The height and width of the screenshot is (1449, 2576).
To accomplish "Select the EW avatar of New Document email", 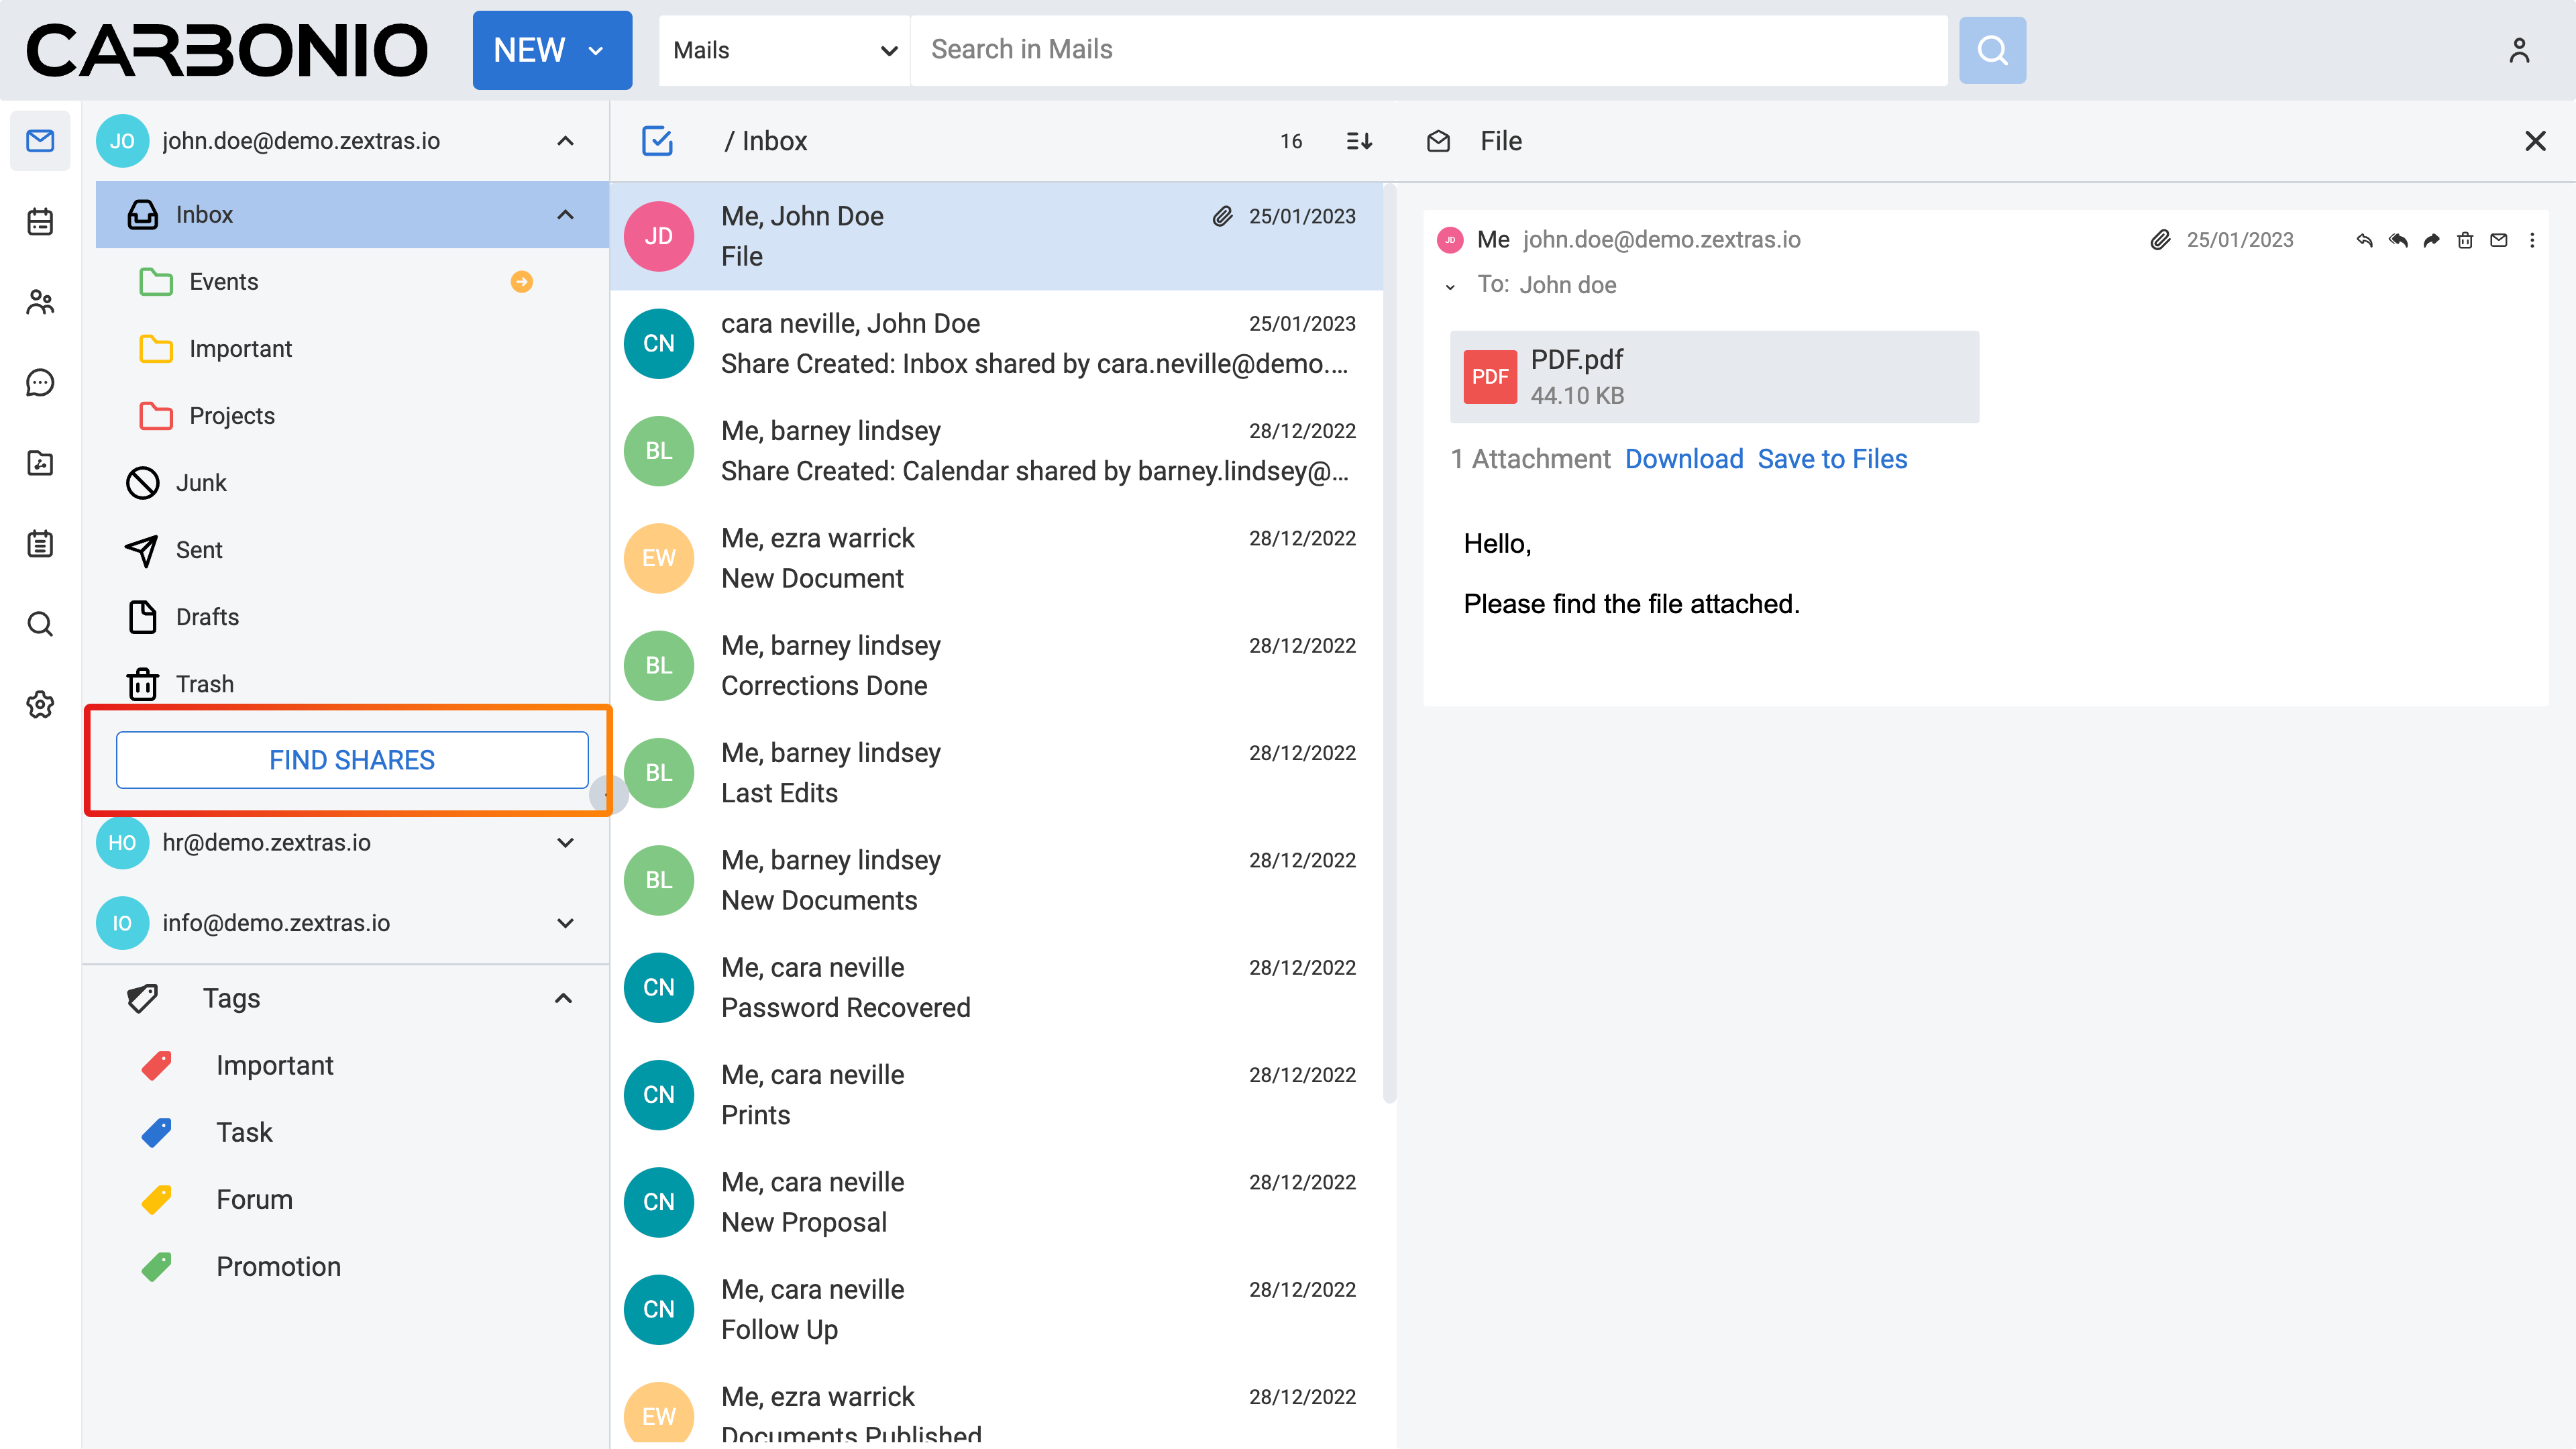I will 658,558.
